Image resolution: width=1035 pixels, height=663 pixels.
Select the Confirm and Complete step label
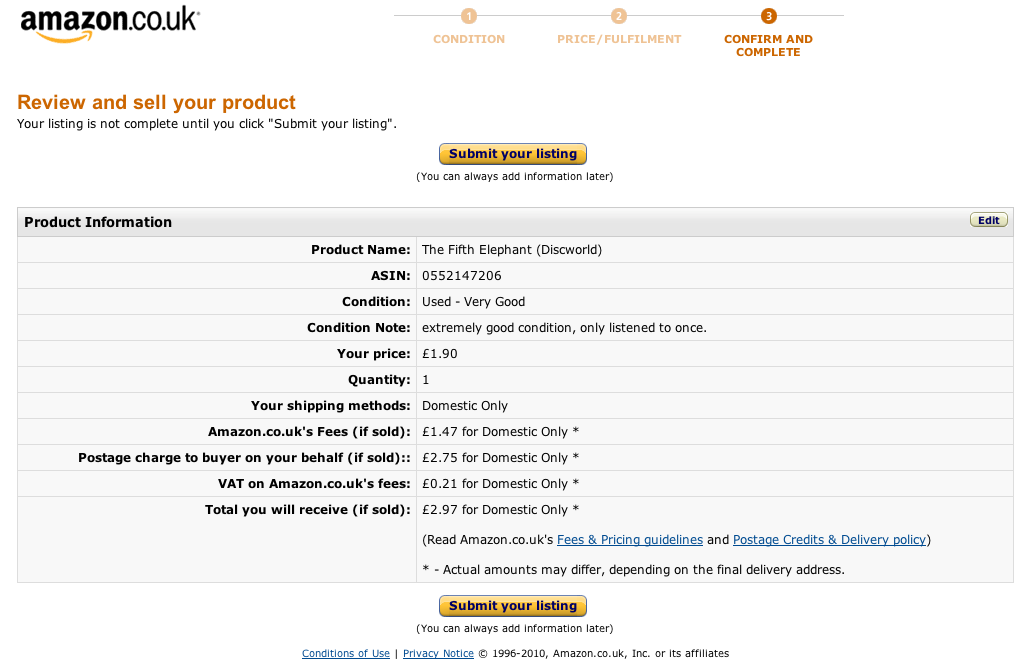tap(768, 46)
